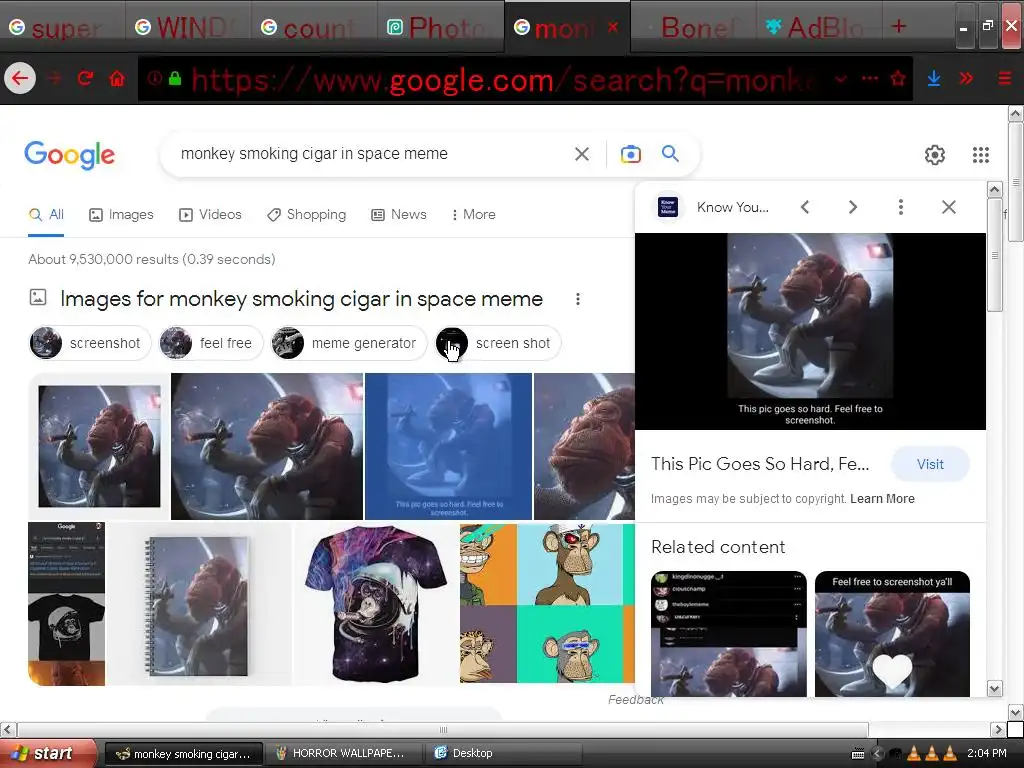Select the 'feel free' filter chip
The width and height of the screenshot is (1024, 768).
210,343
